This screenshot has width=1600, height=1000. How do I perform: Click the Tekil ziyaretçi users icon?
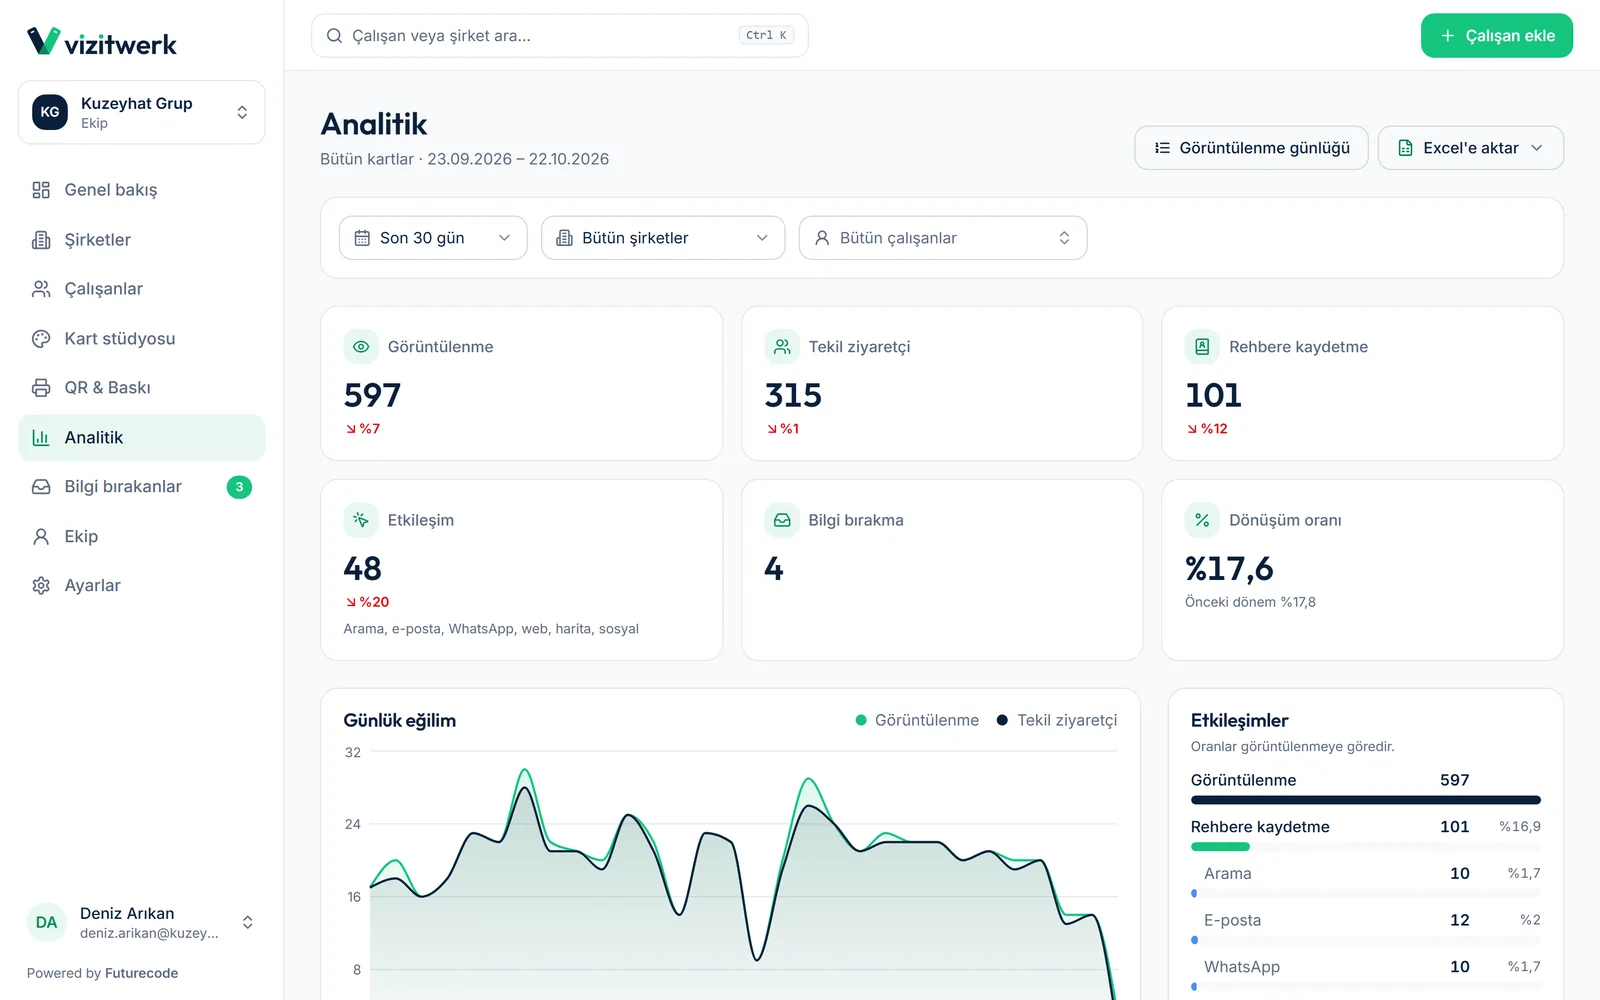(782, 347)
